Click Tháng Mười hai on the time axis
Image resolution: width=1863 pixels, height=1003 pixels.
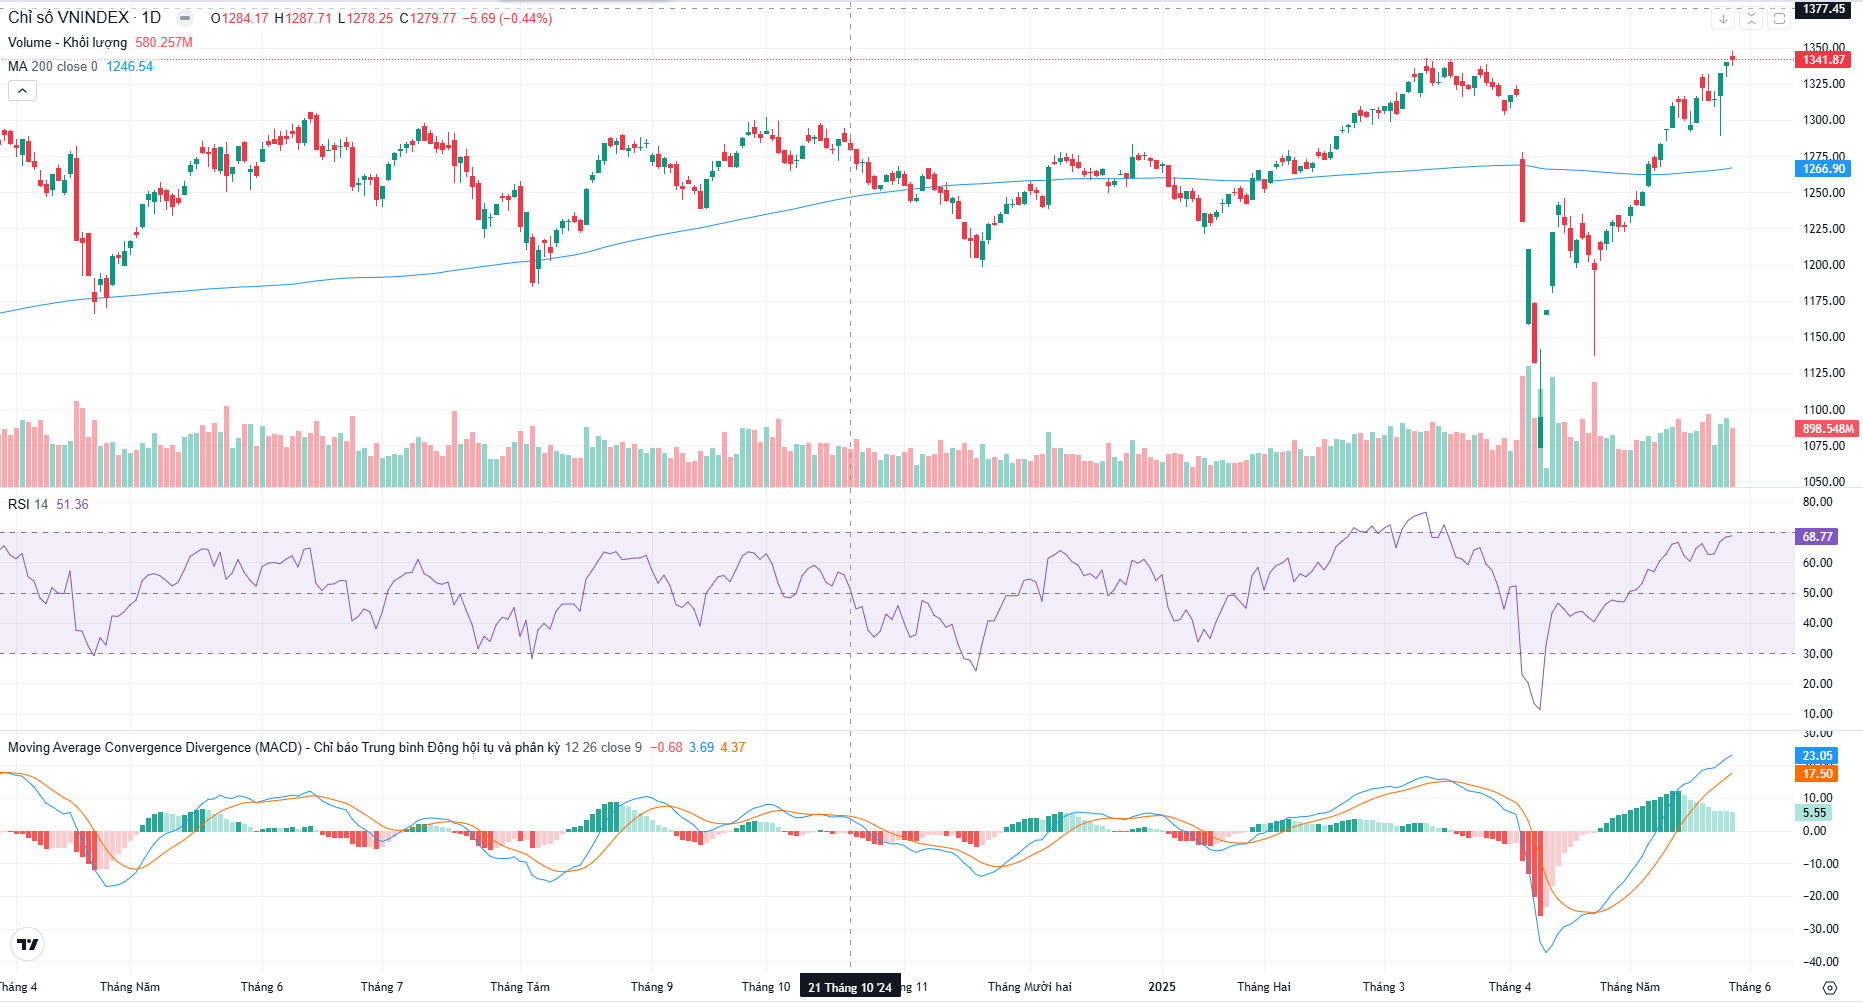1030,987
